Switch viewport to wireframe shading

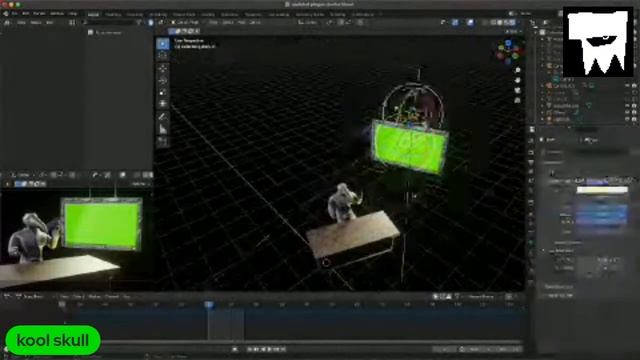pyautogui.click(x=493, y=22)
